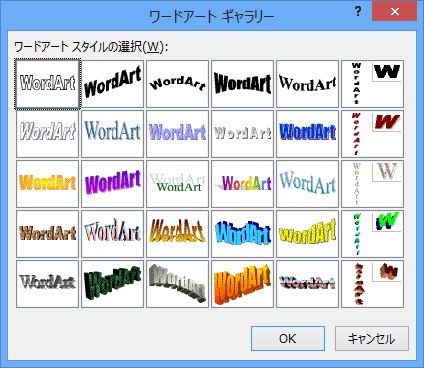Select the silver spaced-letter WordArt style
This screenshot has width=424, height=368.
pyautogui.click(x=242, y=134)
